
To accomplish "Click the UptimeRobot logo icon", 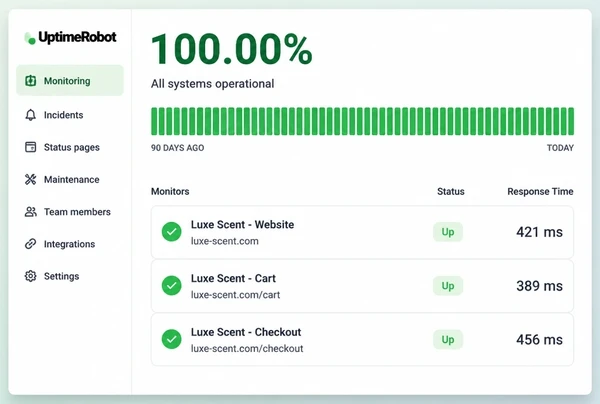I will [x=30, y=38].
